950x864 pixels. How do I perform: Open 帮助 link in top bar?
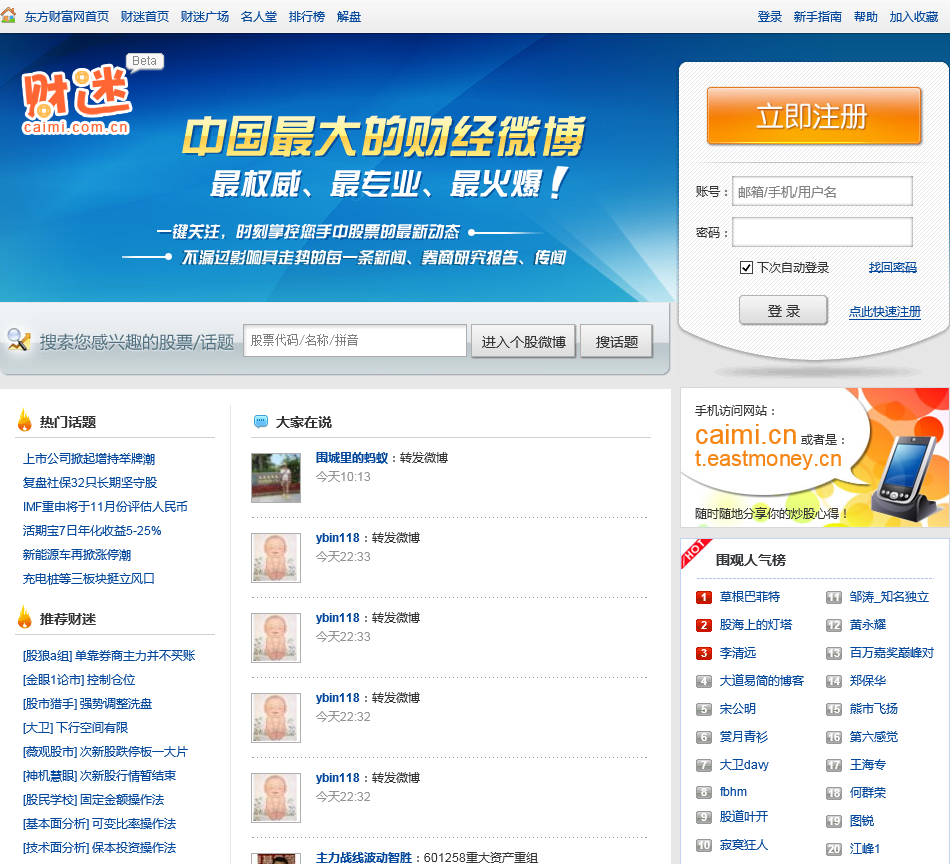865,17
